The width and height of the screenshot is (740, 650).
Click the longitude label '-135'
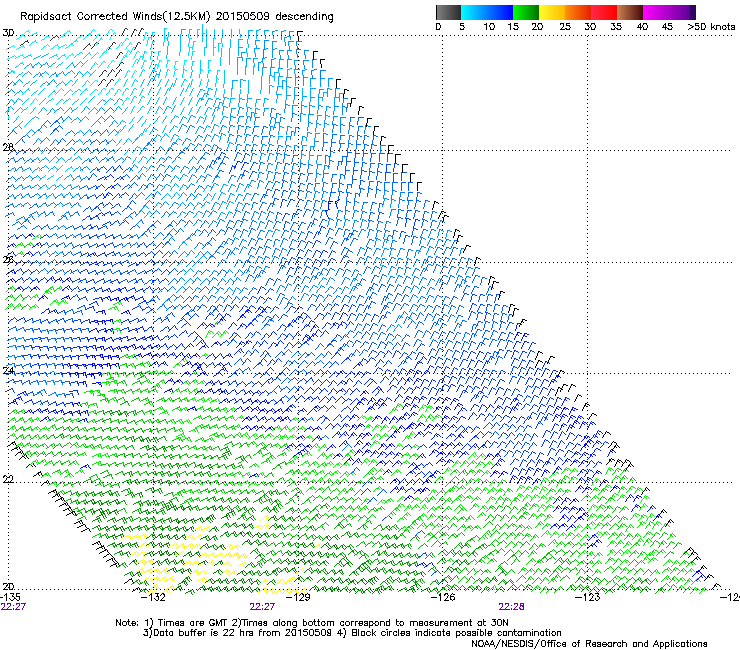(x=10, y=597)
